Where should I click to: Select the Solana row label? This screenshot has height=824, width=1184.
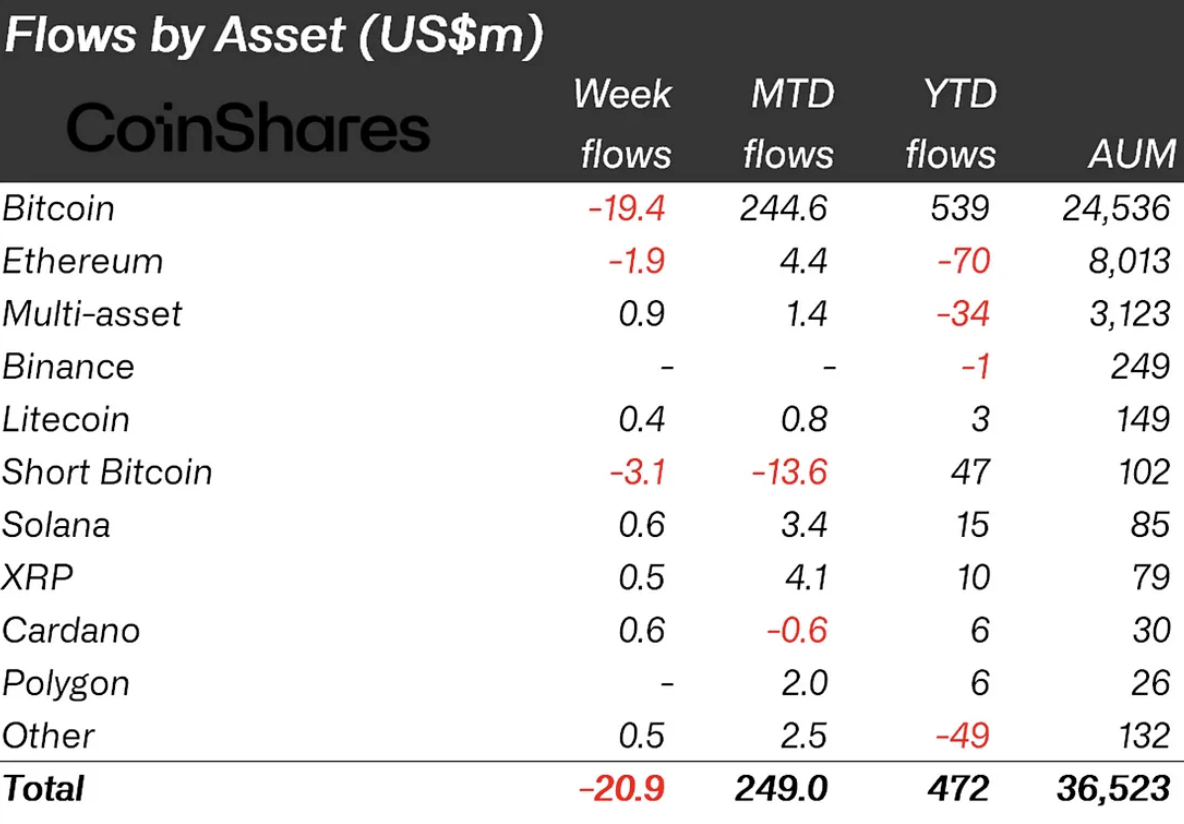[x=56, y=525]
